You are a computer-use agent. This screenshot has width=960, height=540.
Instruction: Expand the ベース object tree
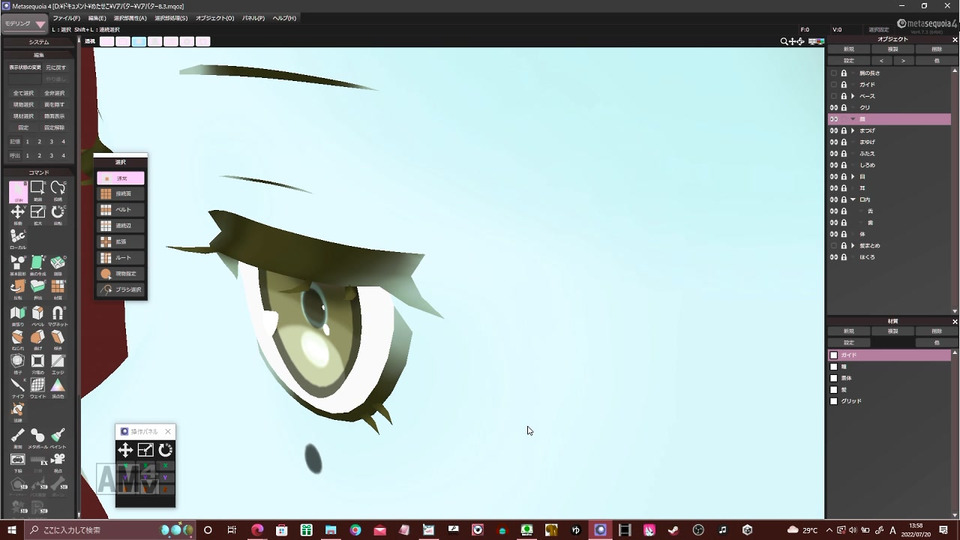pyautogui.click(x=853, y=96)
